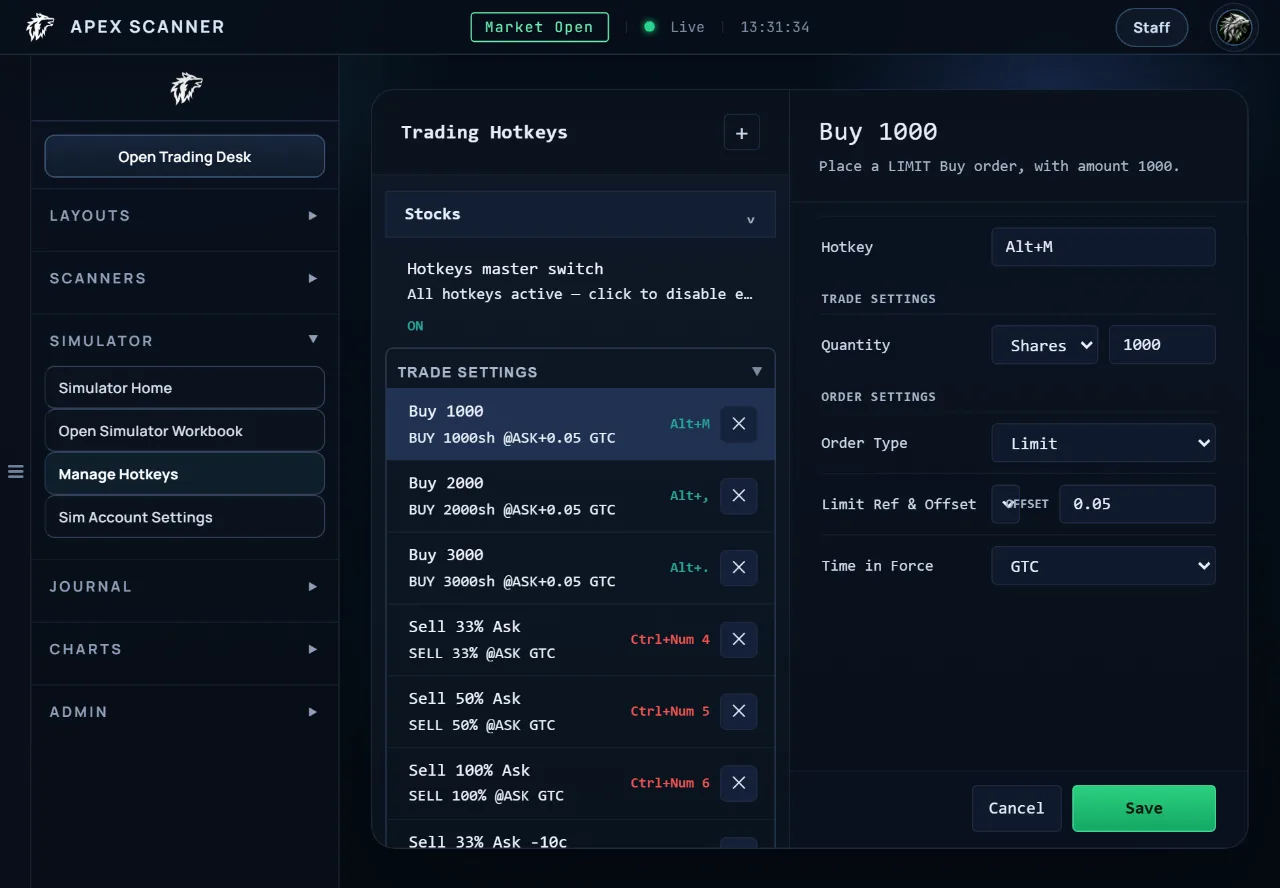Screen dimensions: 1280x888
Task: Click the Staff button
Action: coord(1152,28)
